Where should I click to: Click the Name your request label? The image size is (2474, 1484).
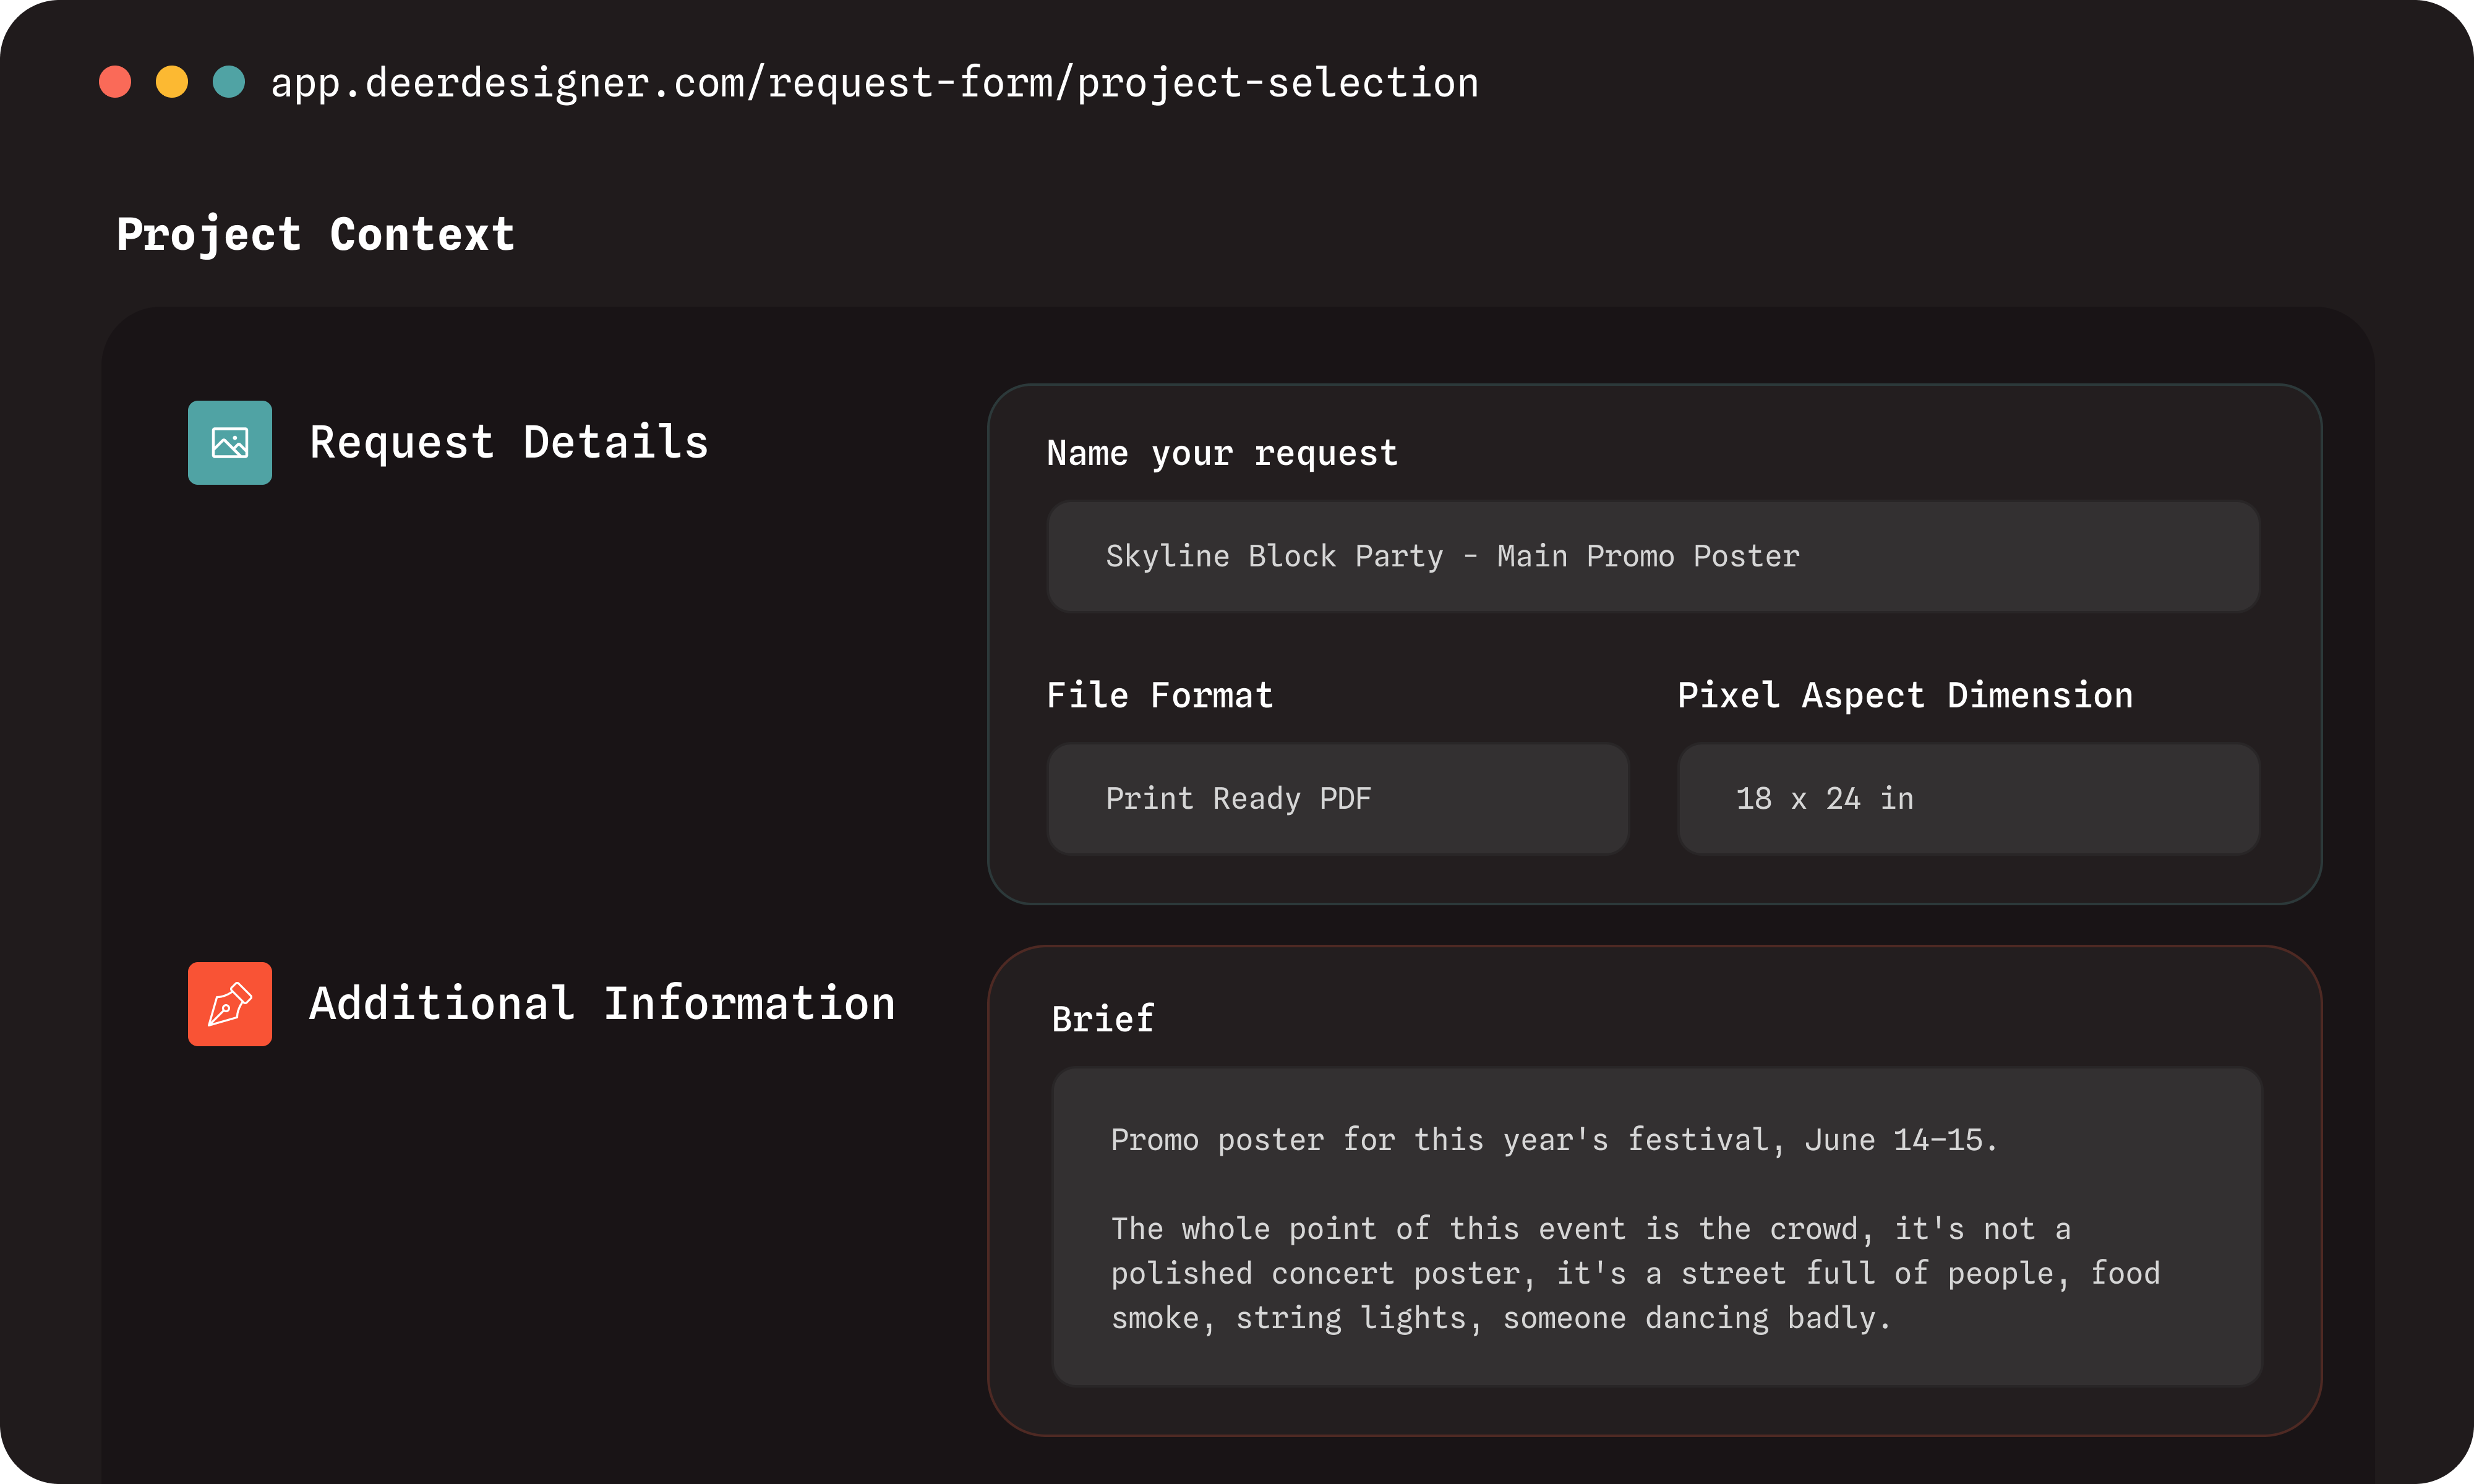click(x=1222, y=453)
